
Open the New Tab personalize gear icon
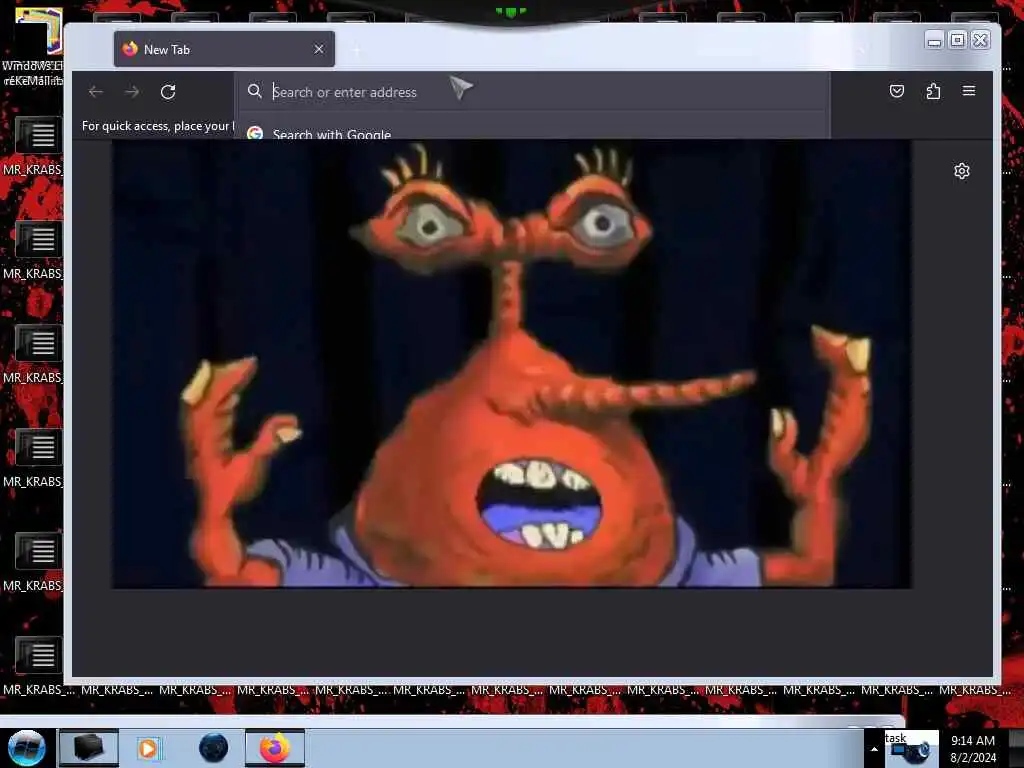(x=961, y=171)
